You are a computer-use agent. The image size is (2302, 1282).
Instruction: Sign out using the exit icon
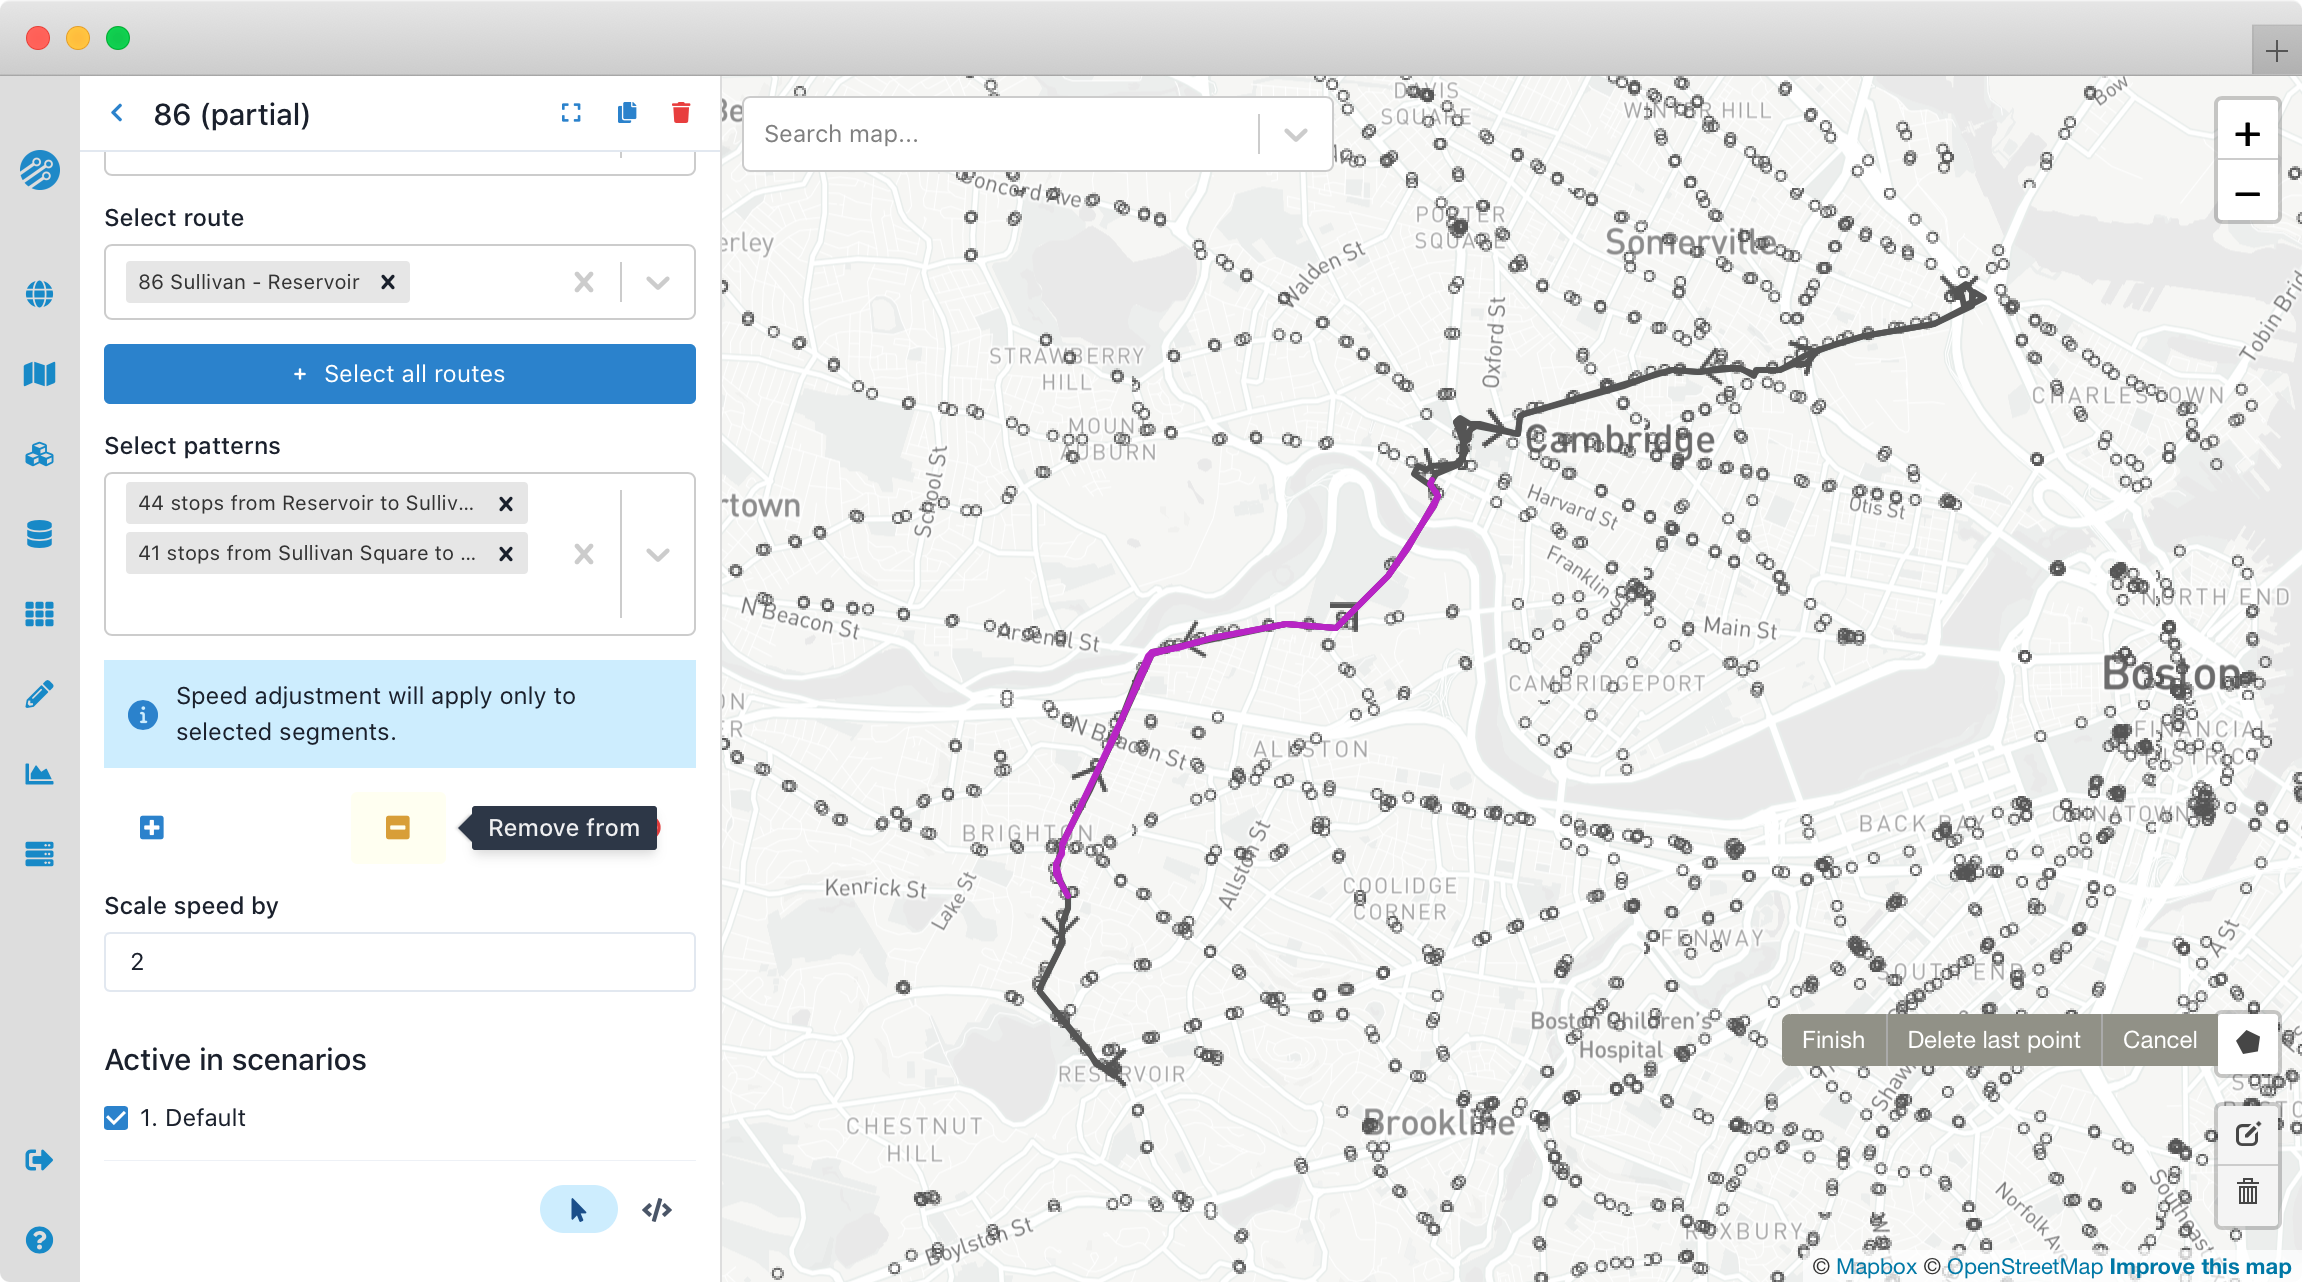tap(39, 1160)
